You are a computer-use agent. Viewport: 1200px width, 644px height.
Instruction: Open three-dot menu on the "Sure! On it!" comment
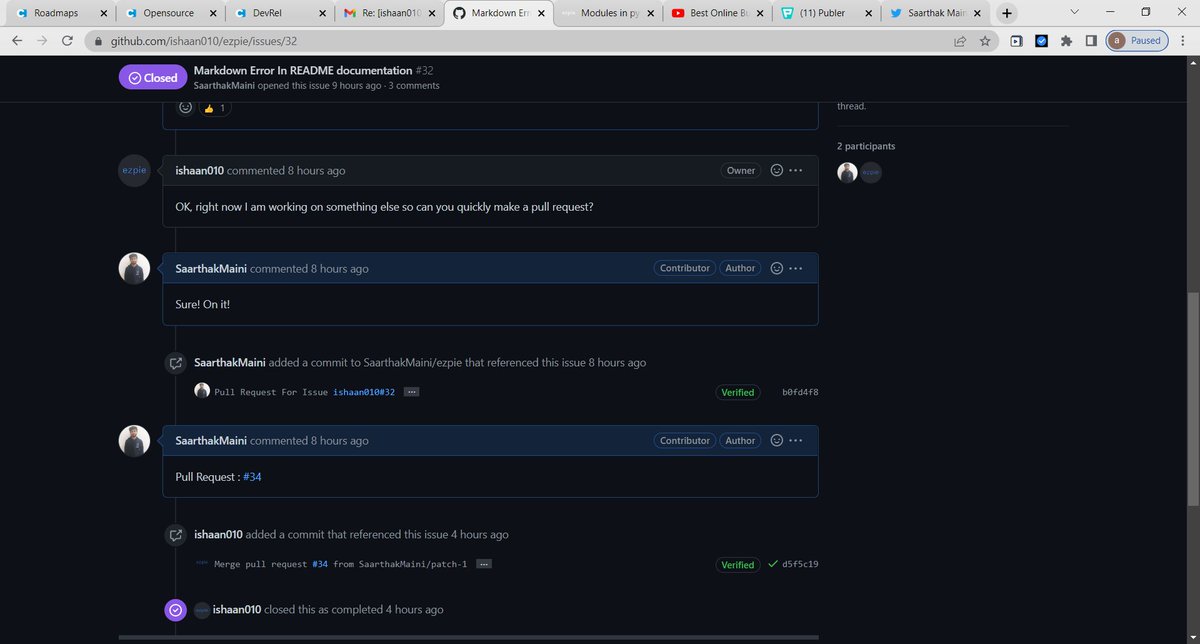tap(796, 268)
